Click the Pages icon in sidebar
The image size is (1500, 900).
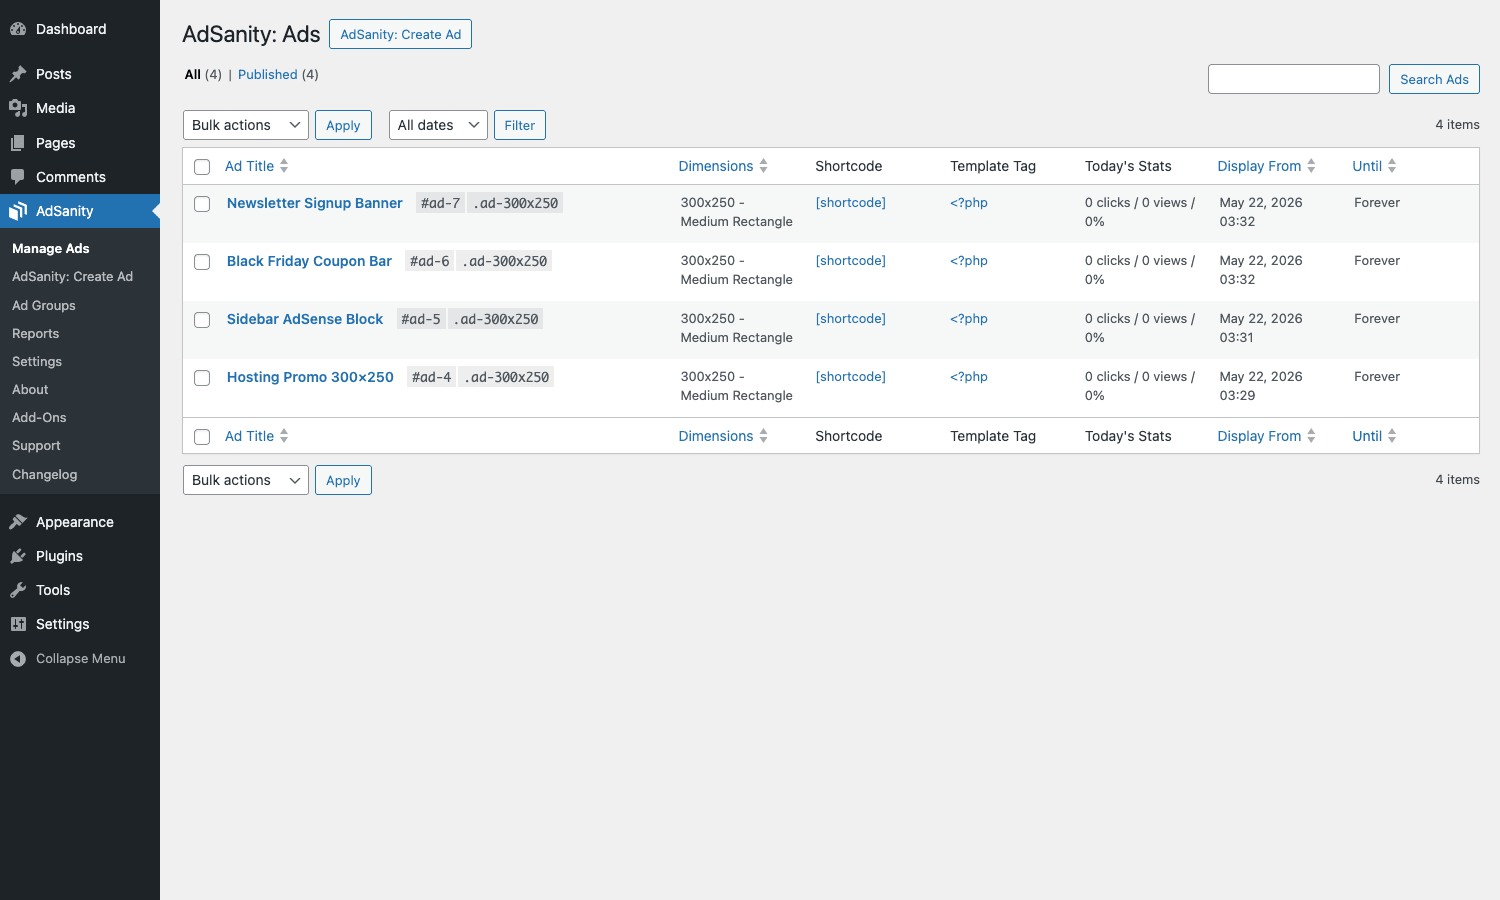tap(18, 143)
